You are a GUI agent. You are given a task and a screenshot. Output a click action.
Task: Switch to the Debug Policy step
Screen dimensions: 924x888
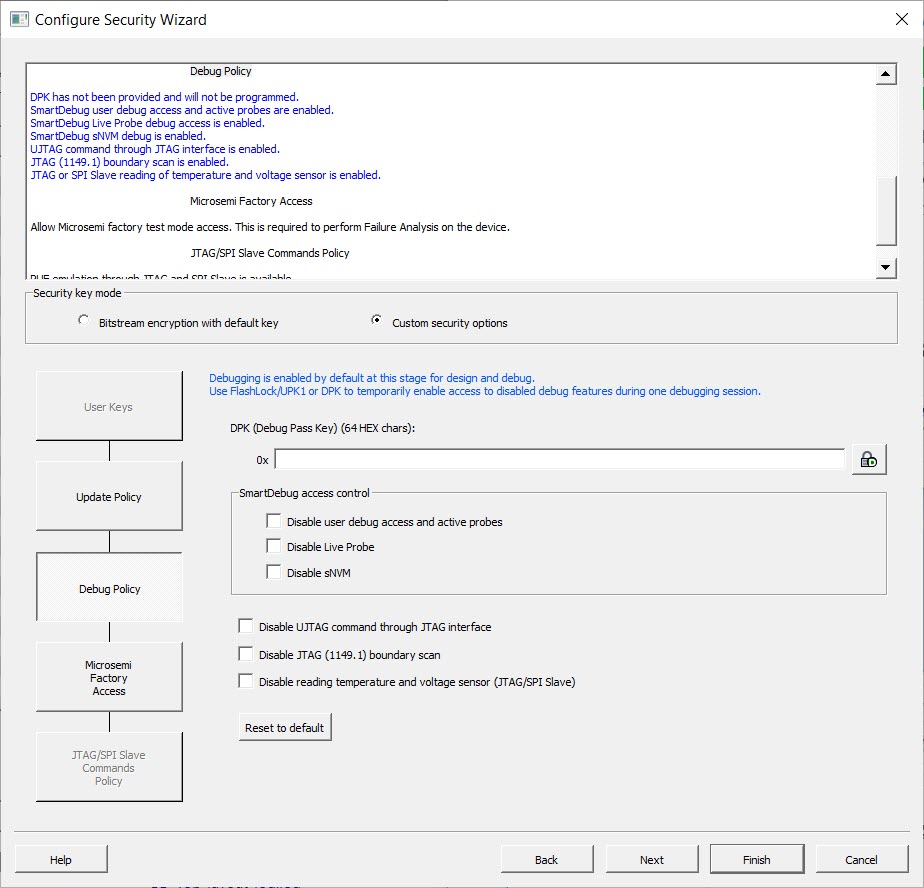(x=109, y=588)
